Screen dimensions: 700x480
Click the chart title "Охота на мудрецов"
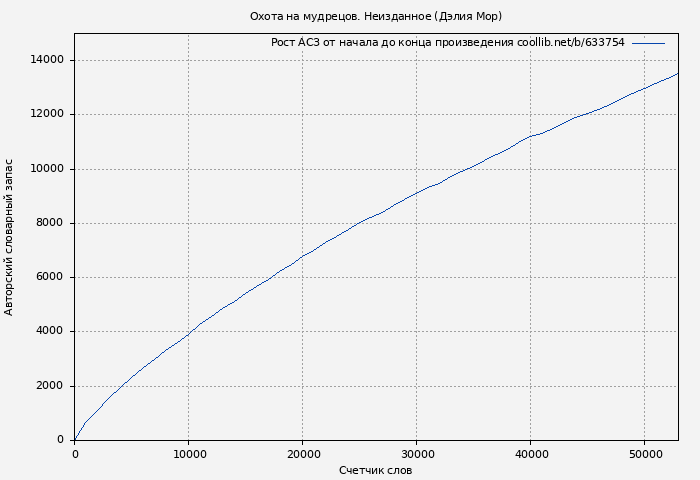pyautogui.click(x=375, y=16)
